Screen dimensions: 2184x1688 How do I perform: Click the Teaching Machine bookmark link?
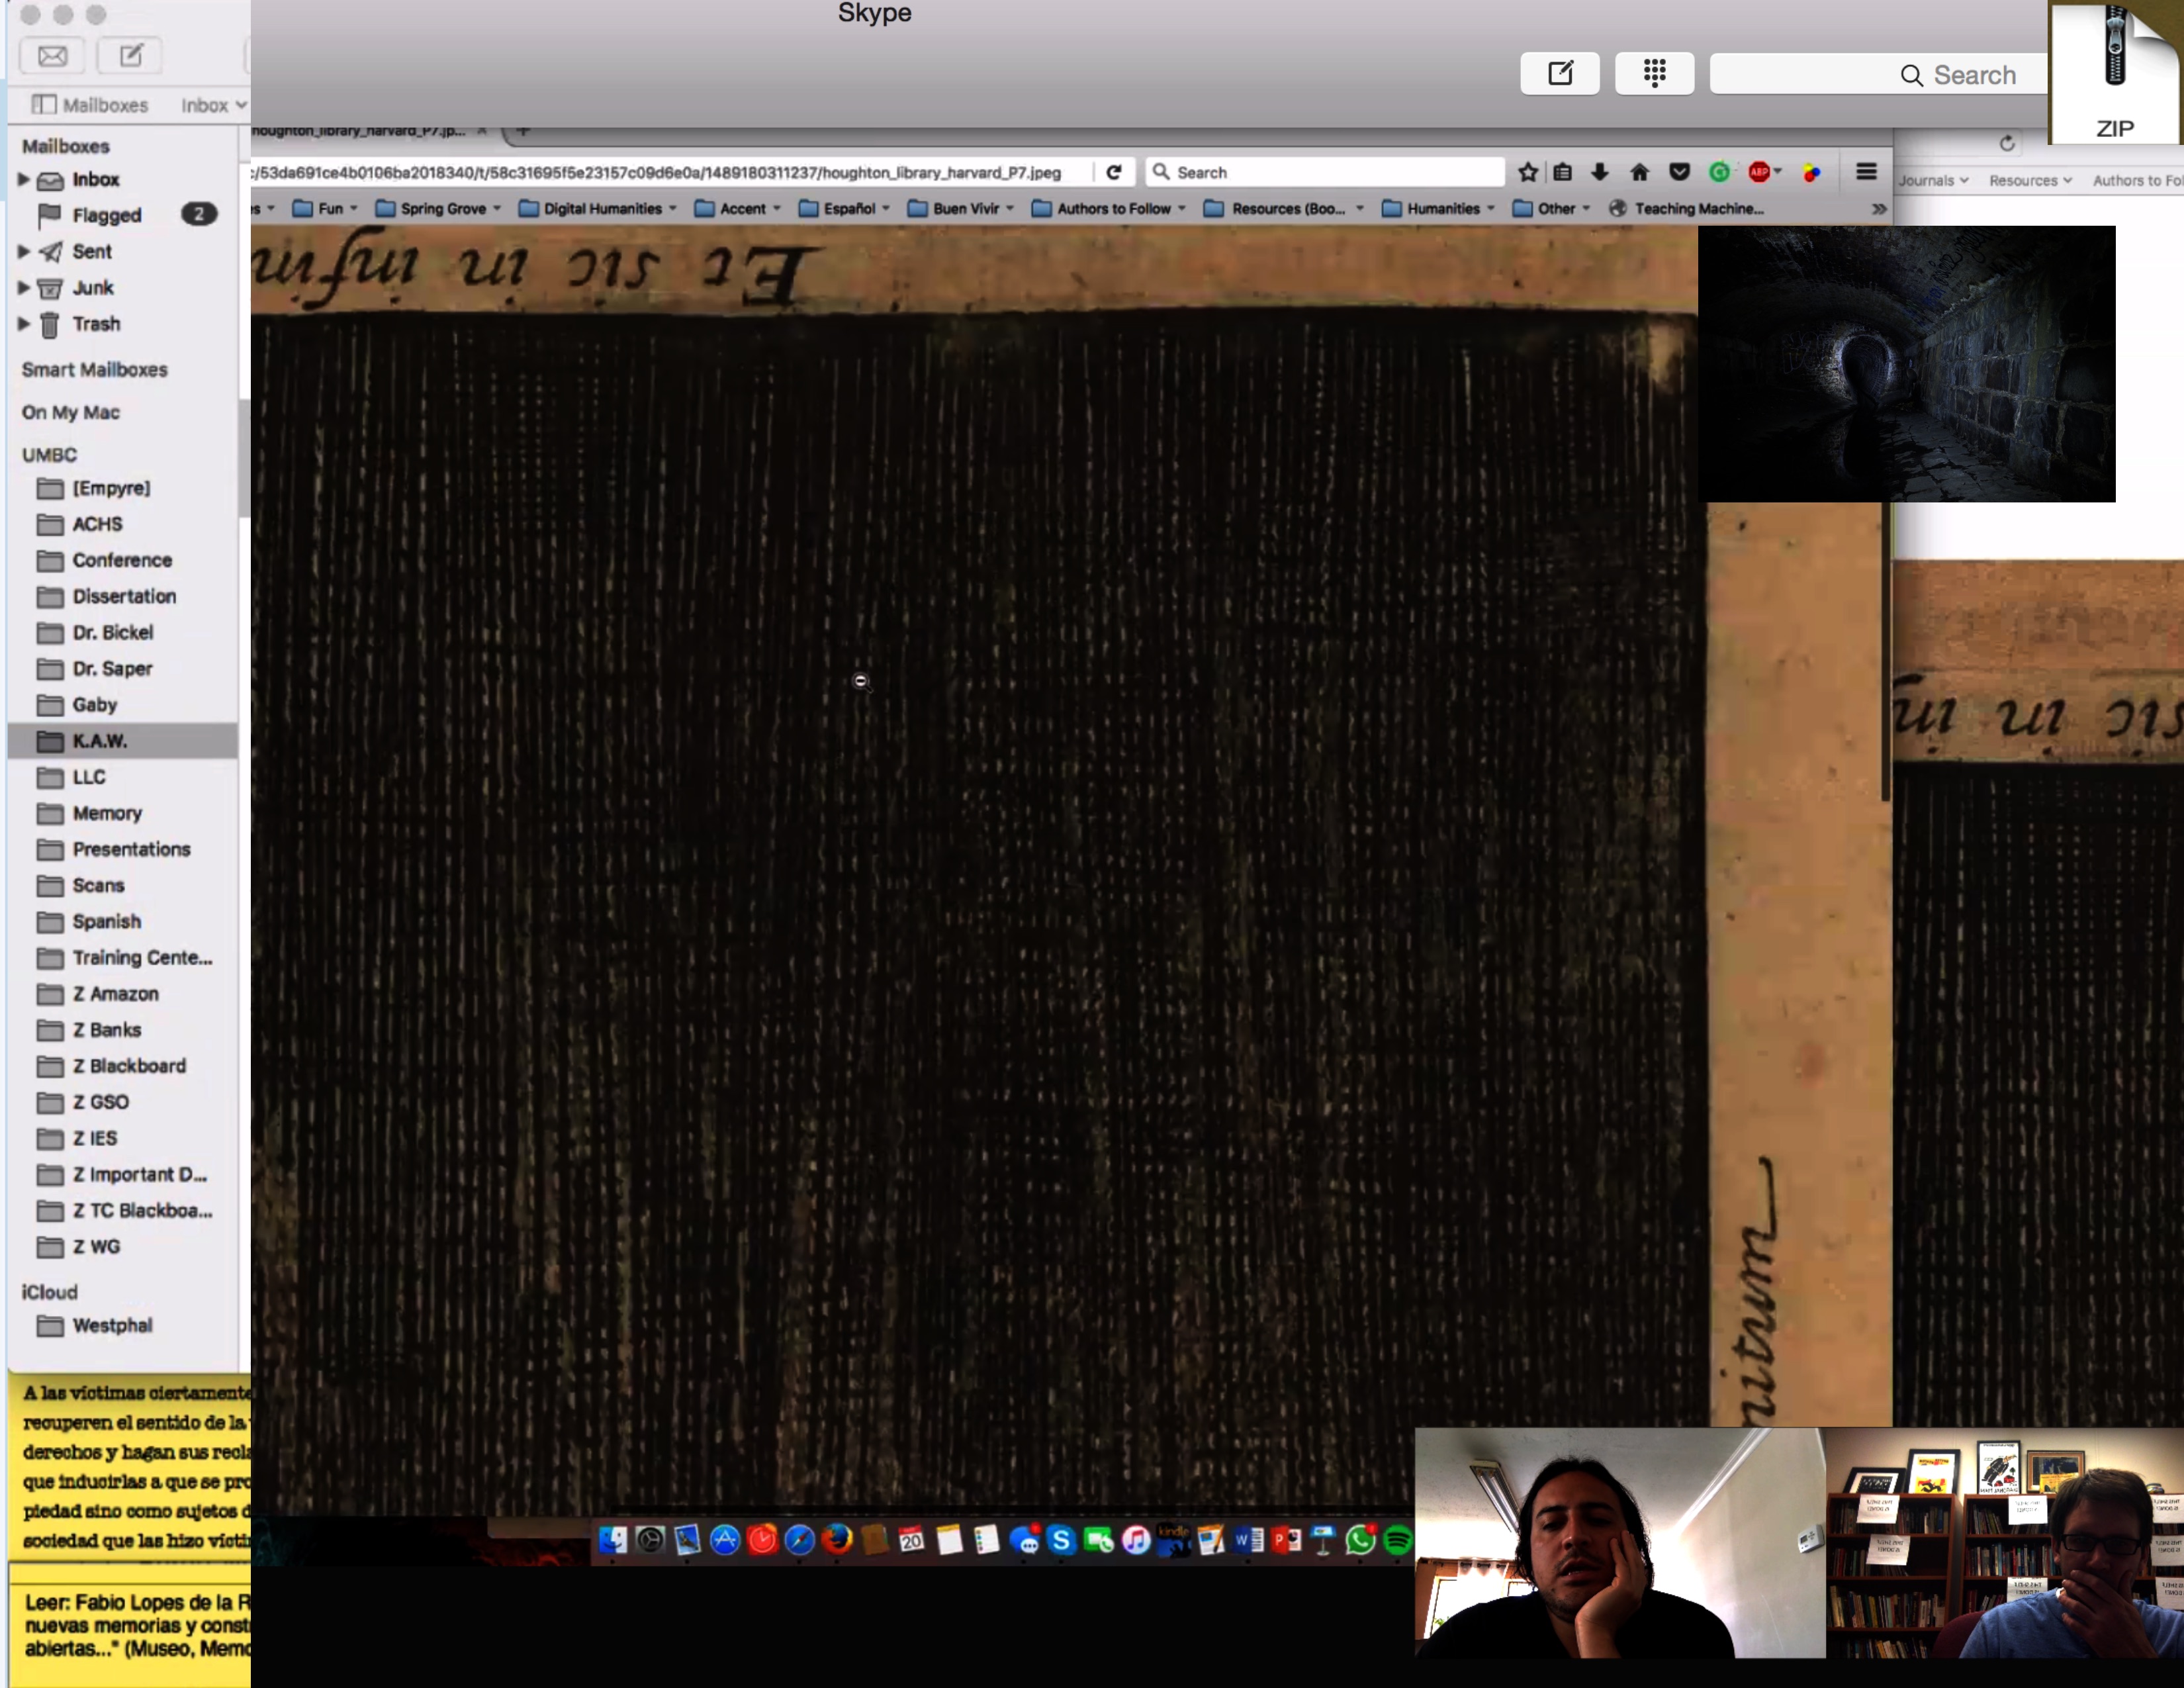[x=1697, y=208]
